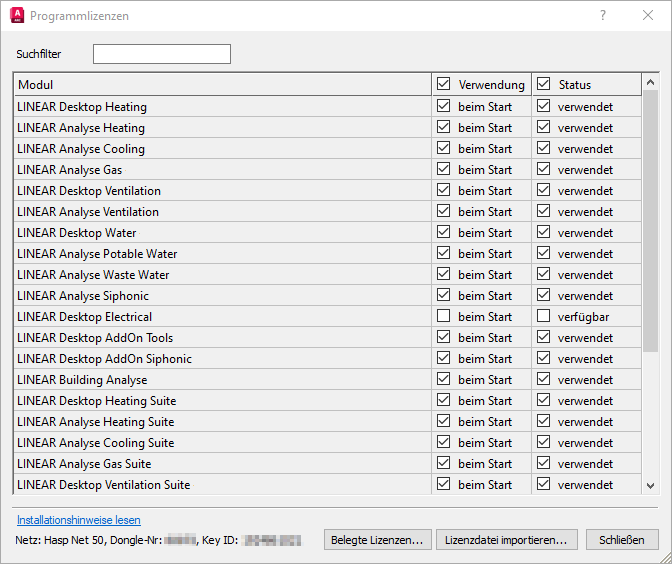Click verwendet in LINEAR Desktop AddOn Siphonic row
Image resolution: width=672 pixels, height=564 pixels.
pyautogui.click(x=585, y=359)
